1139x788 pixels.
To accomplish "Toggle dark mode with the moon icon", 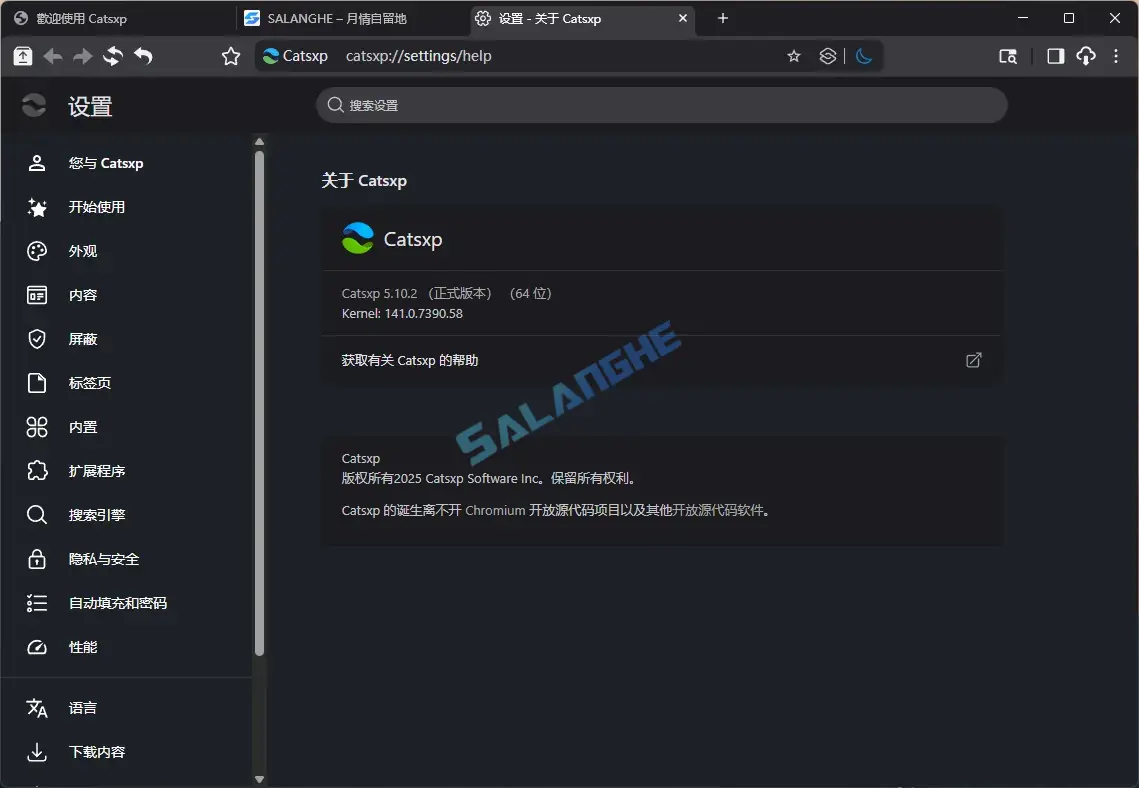I will point(863,56).
